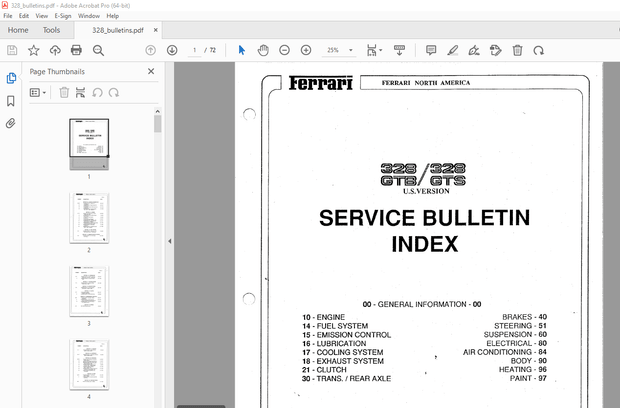620x408 pixels.
Task: Click the "14 - FUEL SYSTEM" index entry
Action: click(335, 326)
